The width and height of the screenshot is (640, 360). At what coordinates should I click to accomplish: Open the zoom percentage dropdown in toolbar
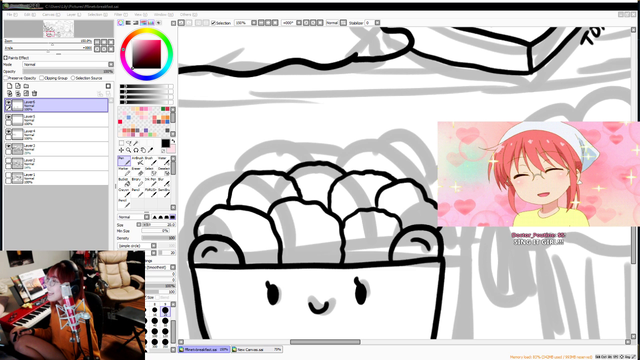[253, 23]
